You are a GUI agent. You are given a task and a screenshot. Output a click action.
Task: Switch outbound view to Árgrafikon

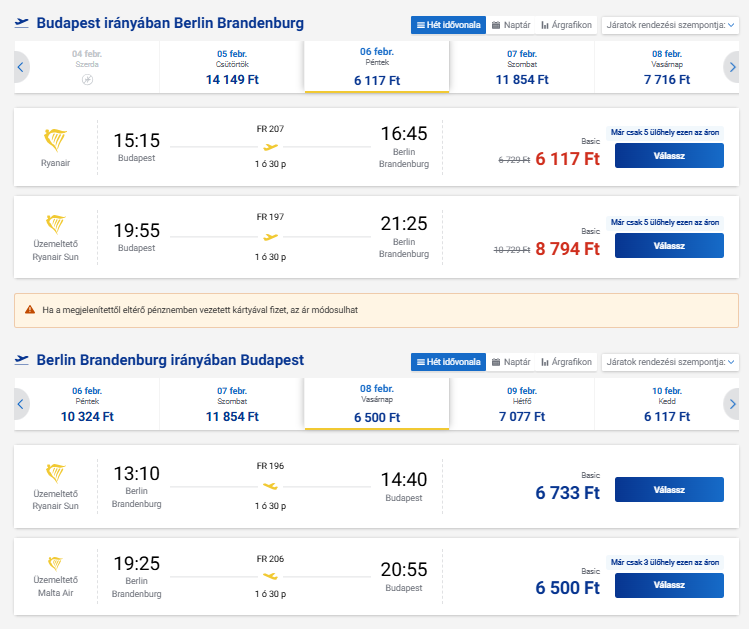point(566,24)
